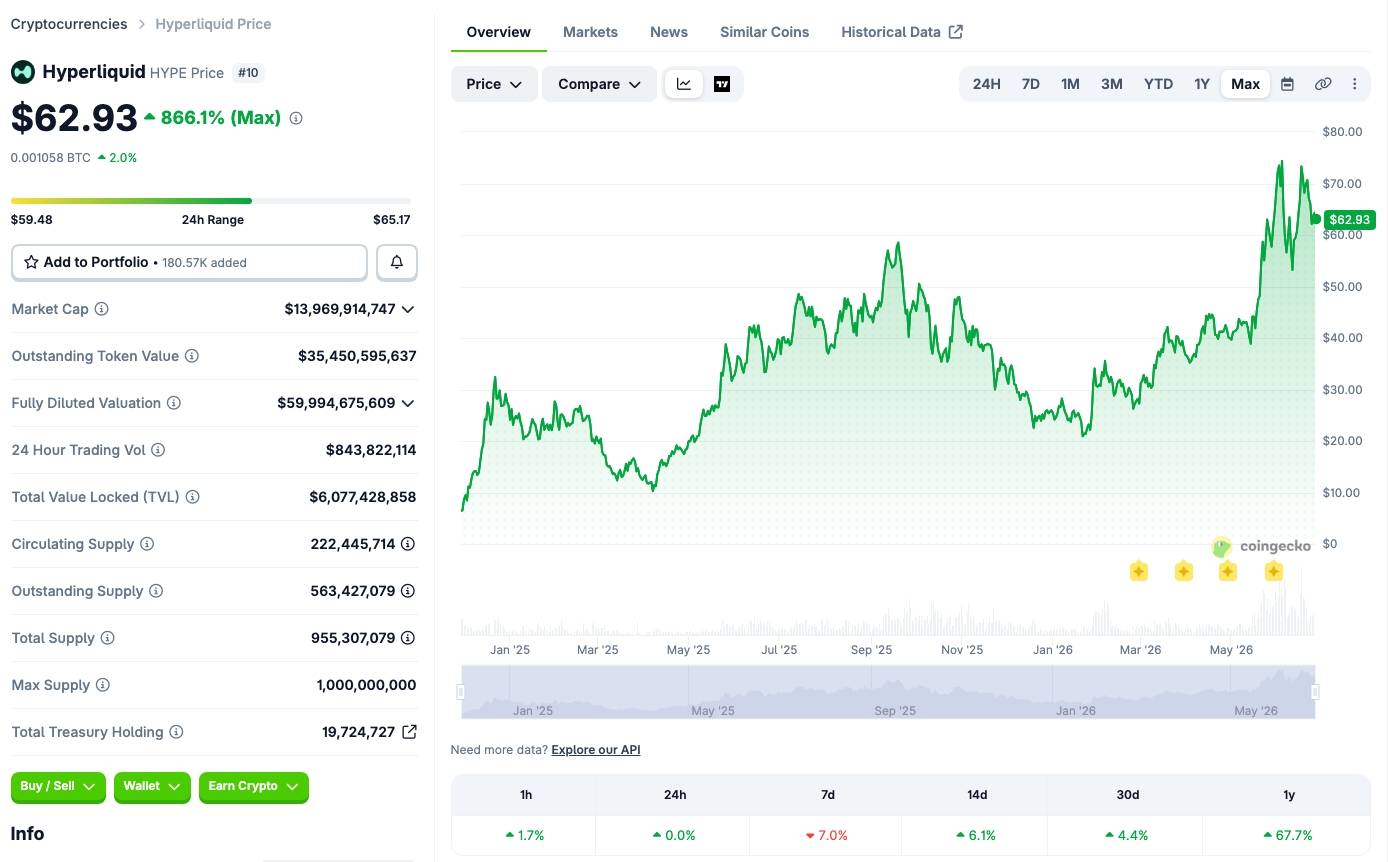Switch to TradingView chart view

point(722,84)
